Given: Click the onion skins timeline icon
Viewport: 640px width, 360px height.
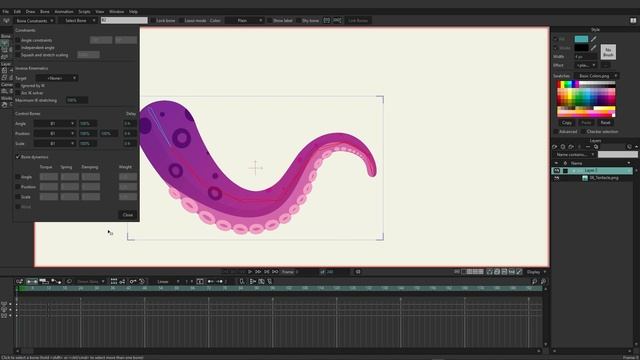Looking at the screenshot, I should 69,281.
